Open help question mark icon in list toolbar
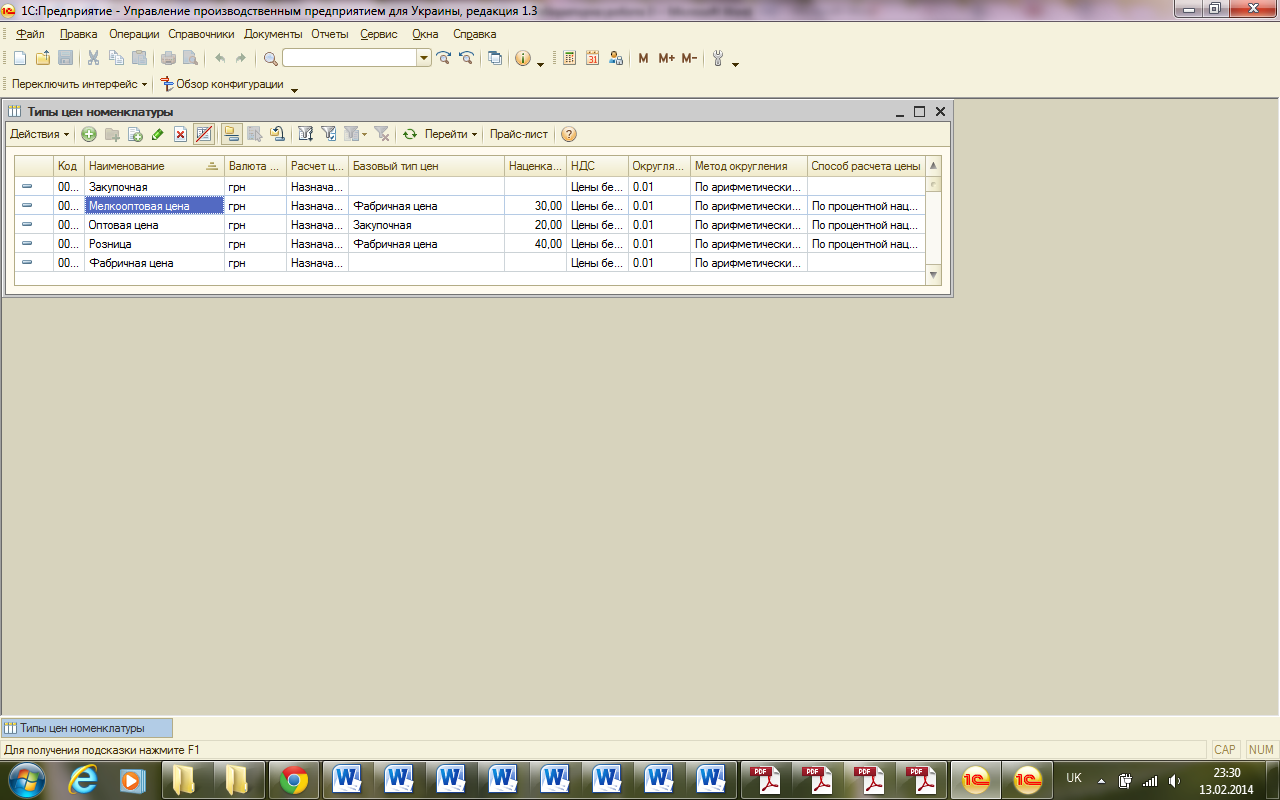The height and width of the screenshot is (800, 1280). coord(569,134)
